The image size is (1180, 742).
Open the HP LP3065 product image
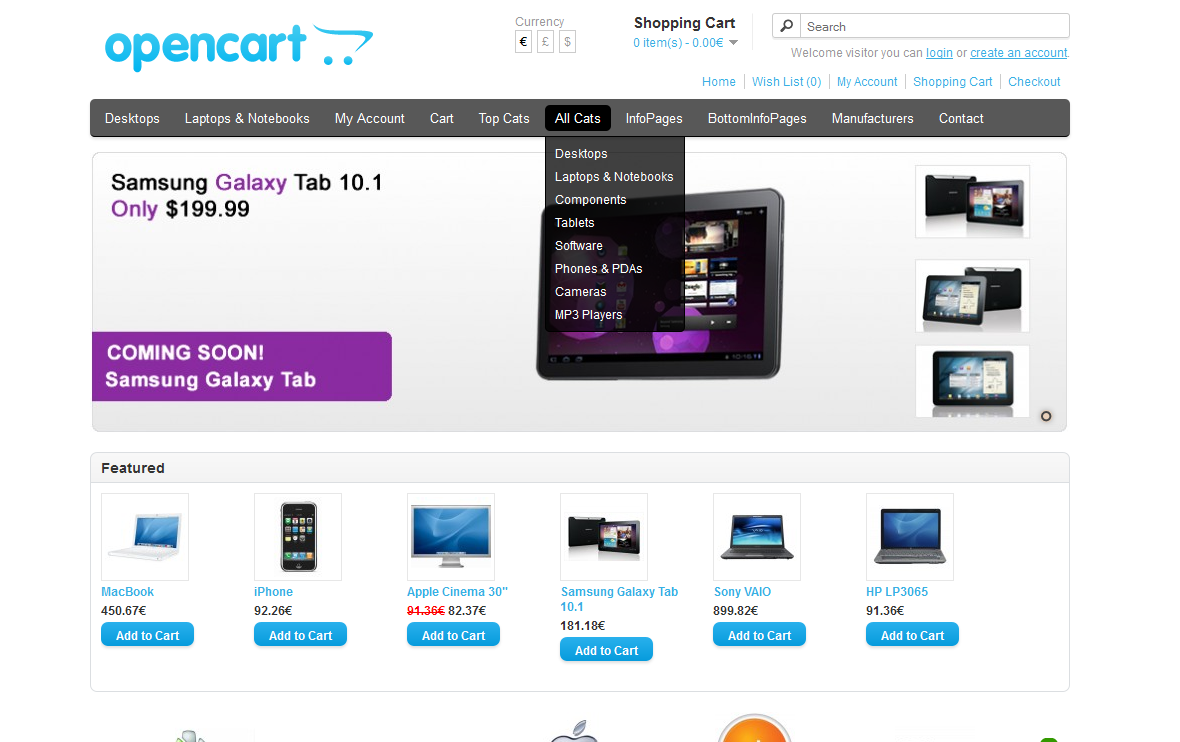[x=910, y=537]
